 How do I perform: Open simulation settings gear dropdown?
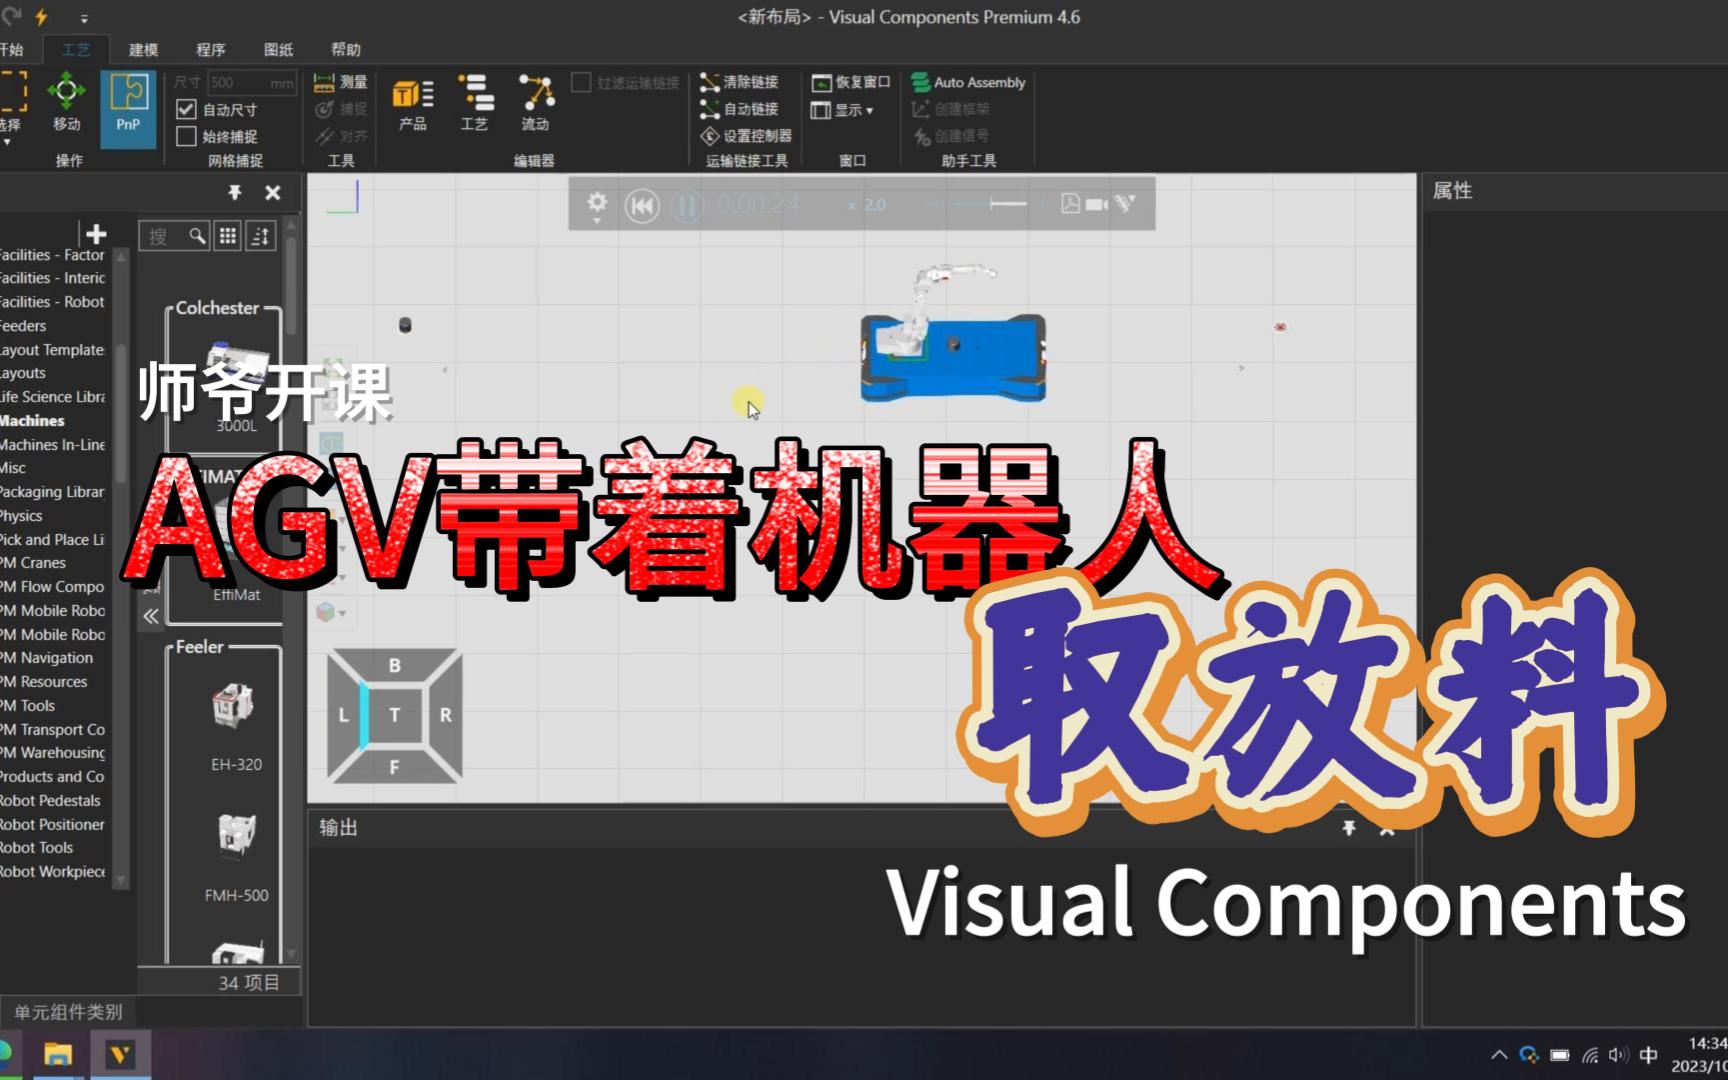click(x=597, y=207)
